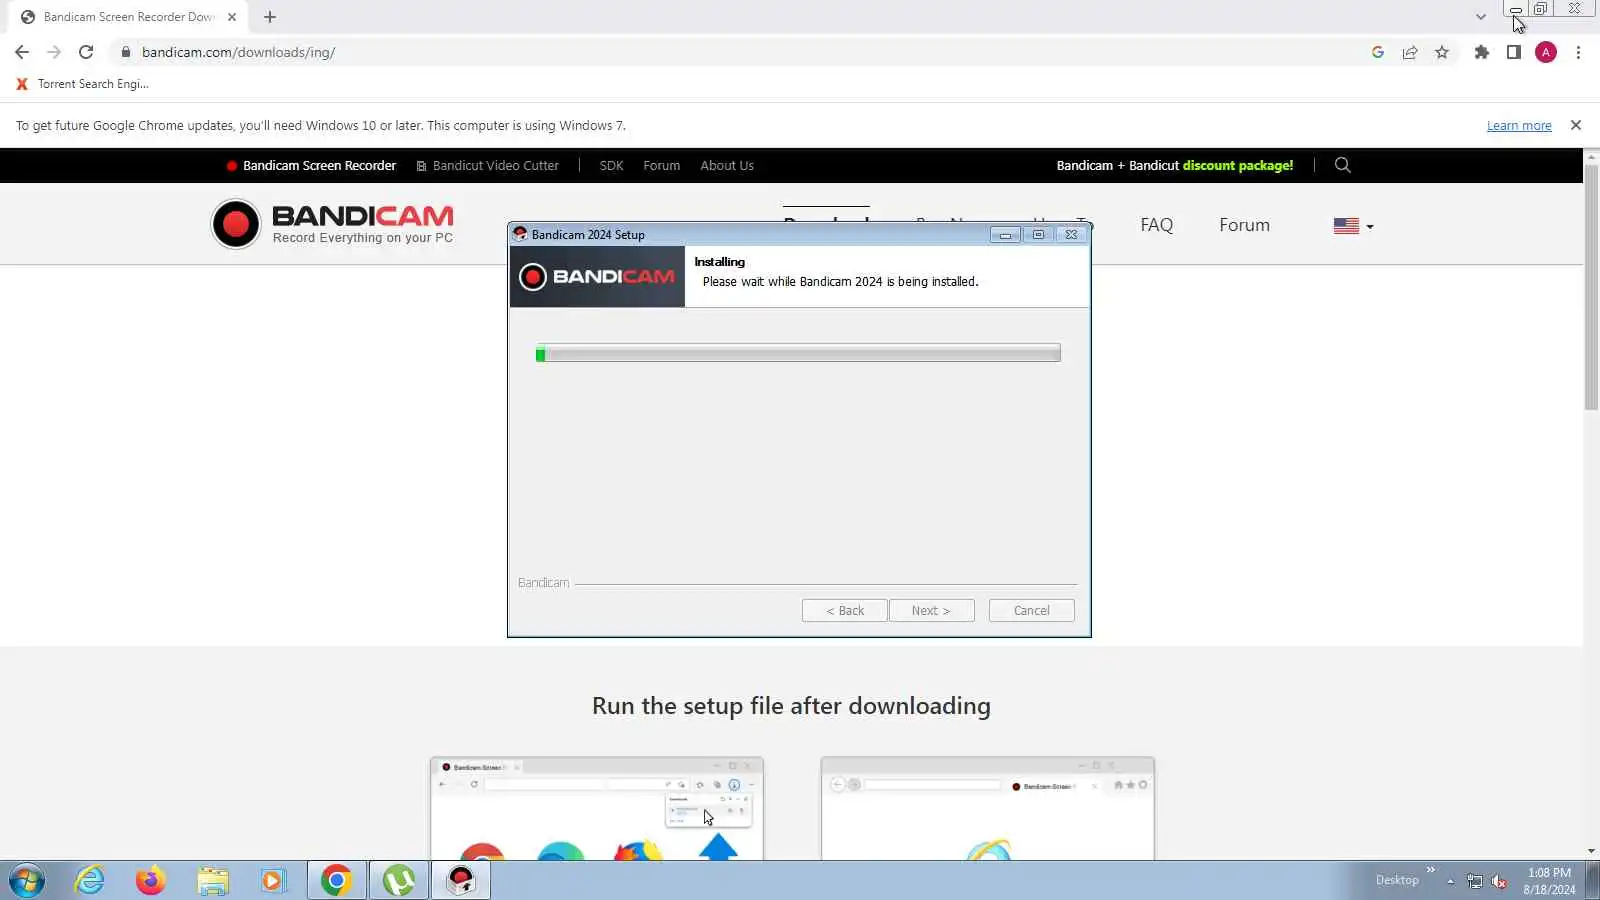Open network tray icon
1600x900 pixels.
coord(1475,881)
